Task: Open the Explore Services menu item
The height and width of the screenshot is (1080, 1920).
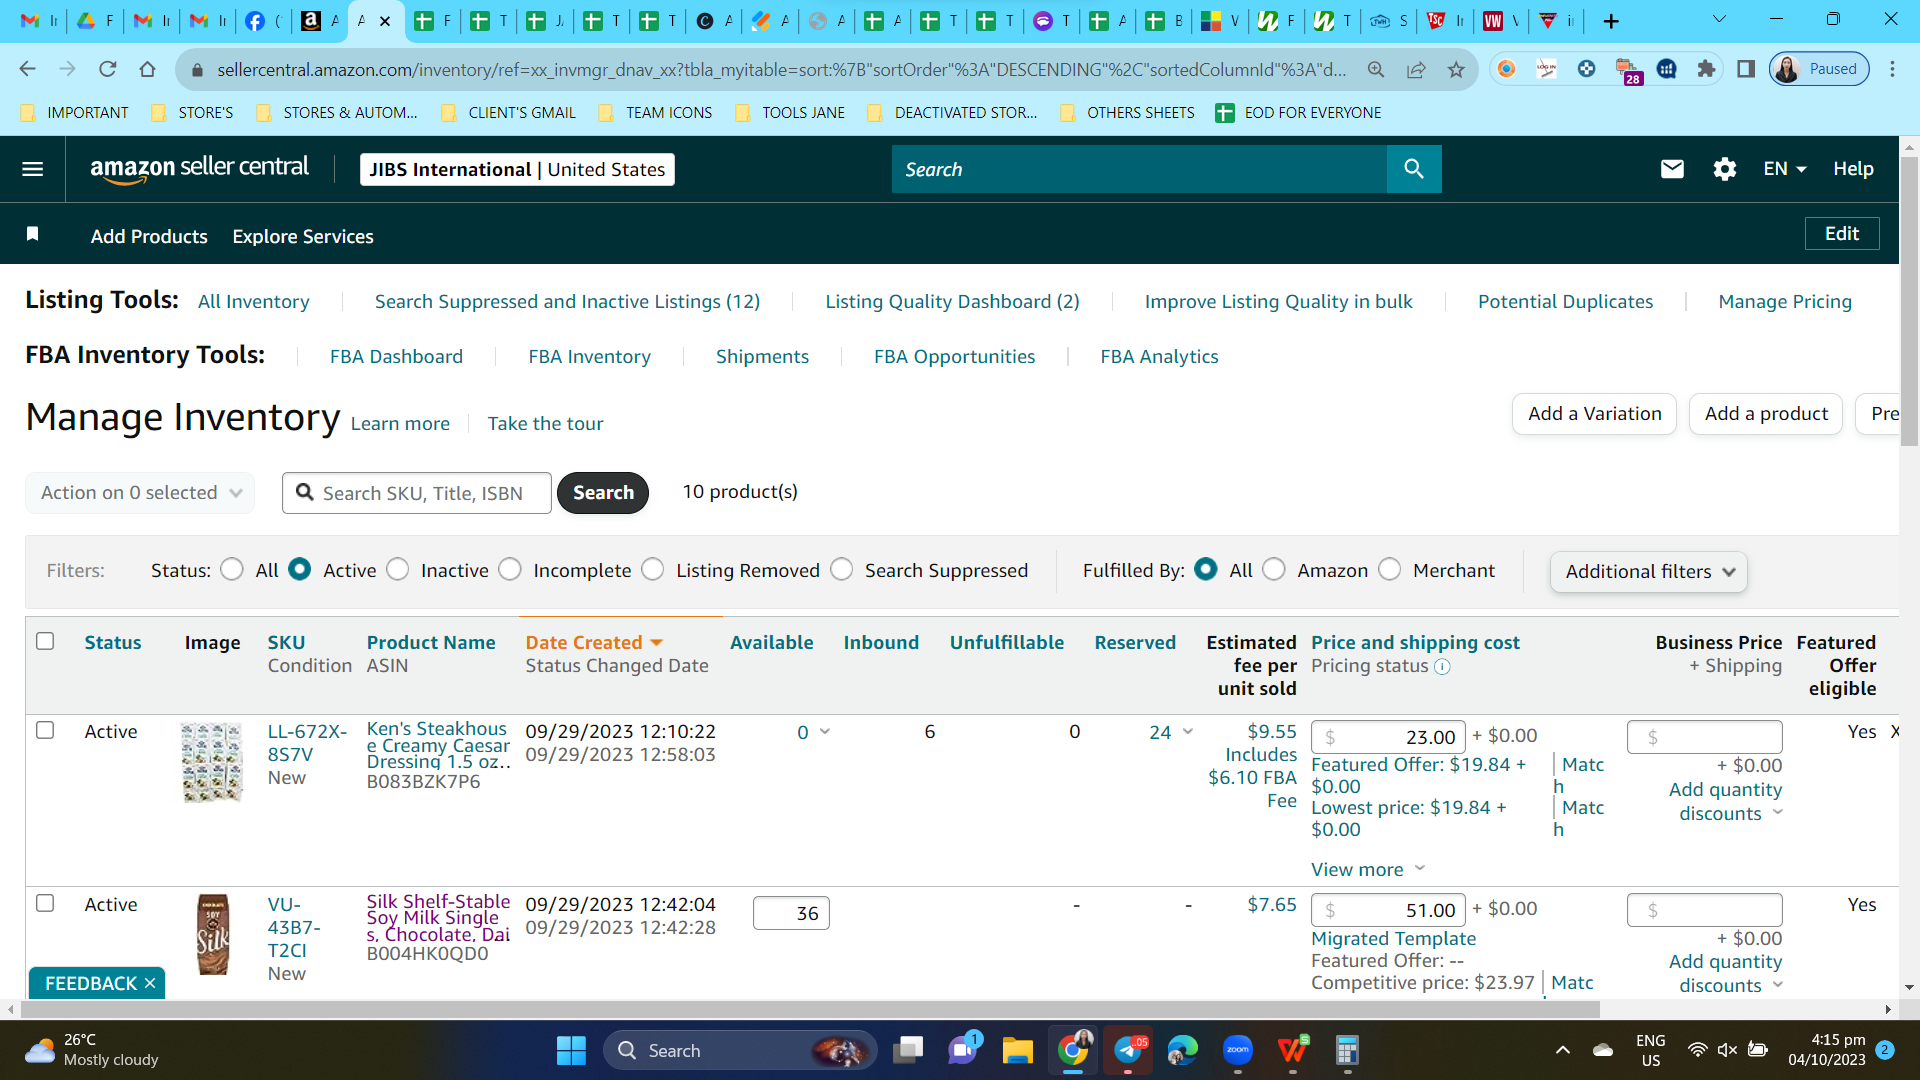Action: pyautogui.click(x=303, y=236)
